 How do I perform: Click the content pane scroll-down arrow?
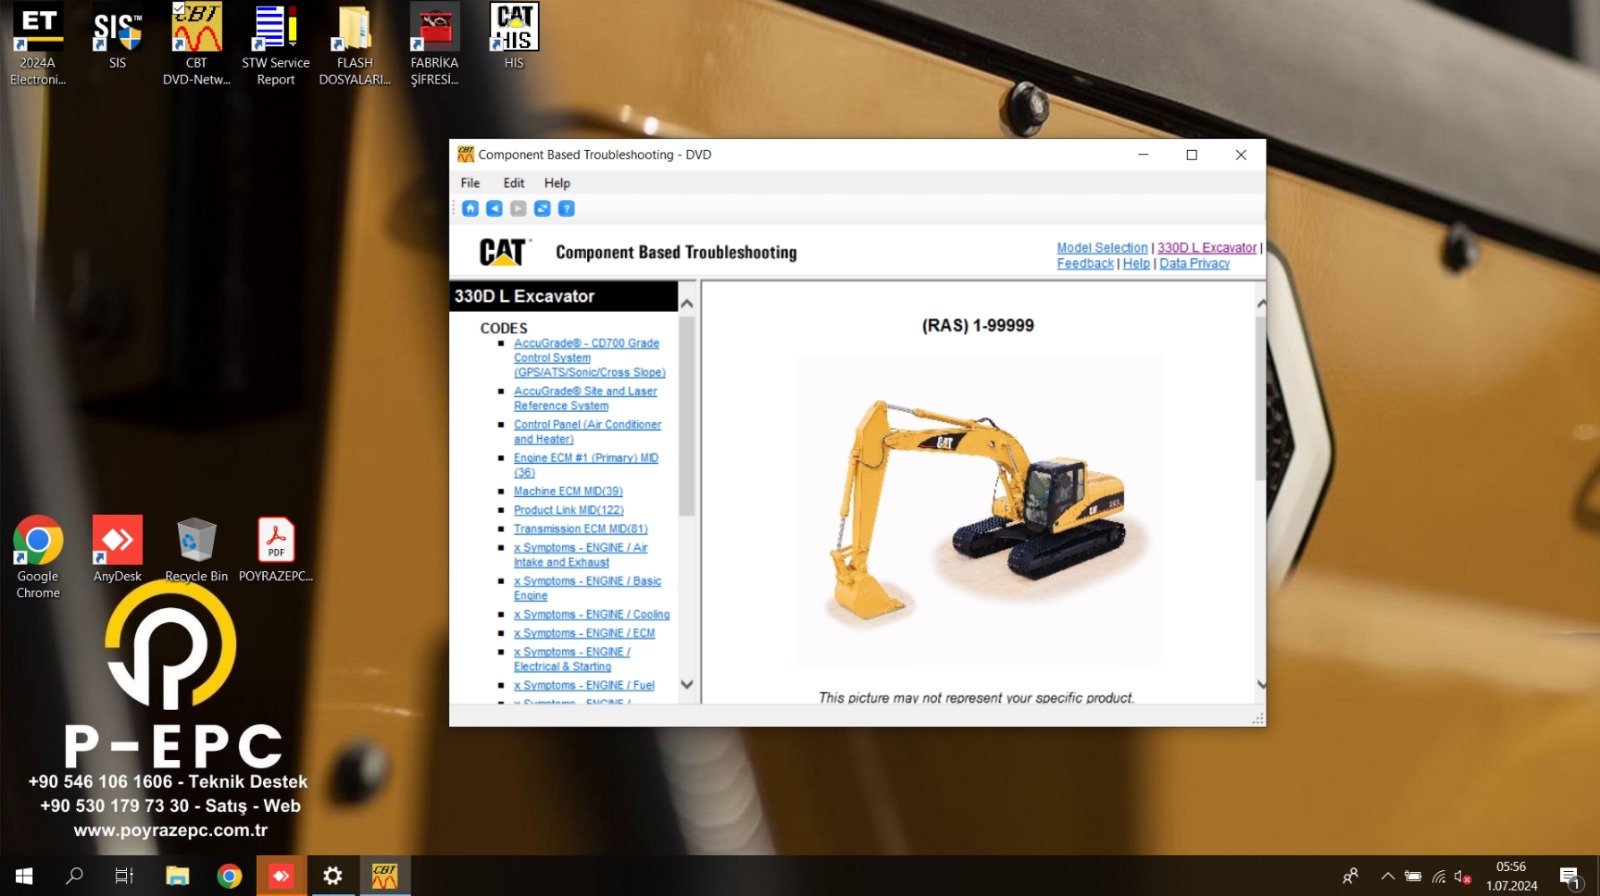point(1261,685)
